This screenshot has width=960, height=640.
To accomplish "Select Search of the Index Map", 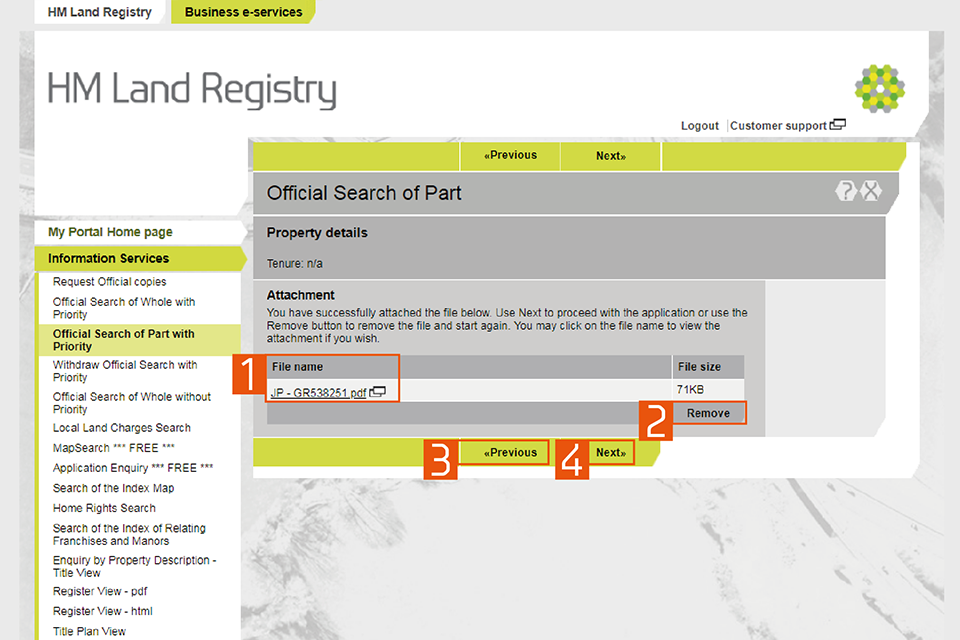I will tap(113, 488).
